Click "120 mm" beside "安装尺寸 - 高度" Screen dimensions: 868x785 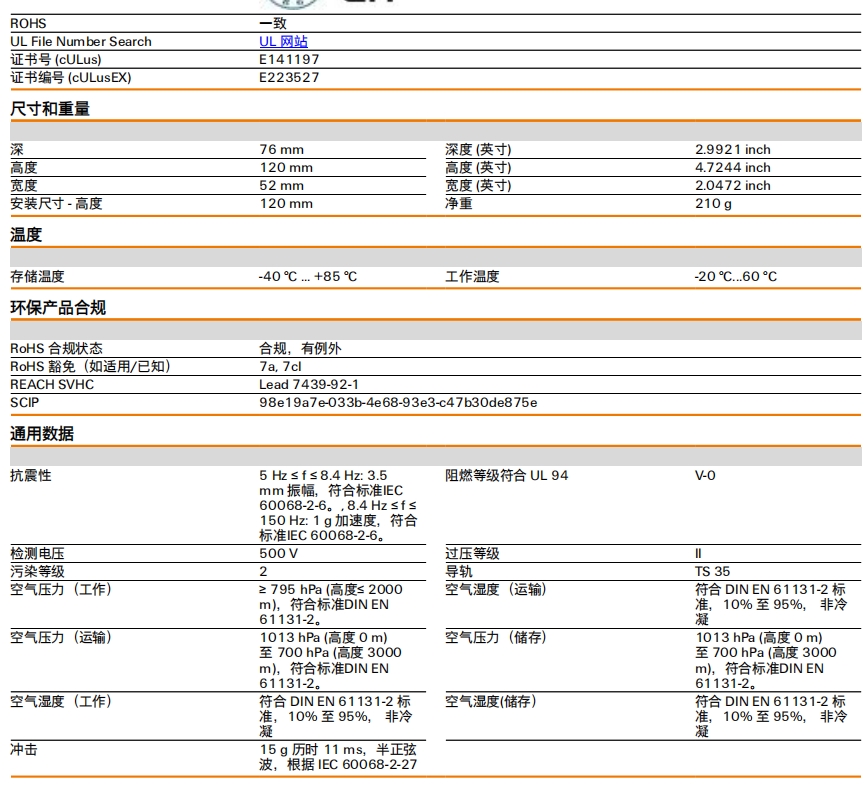[286, 203]
